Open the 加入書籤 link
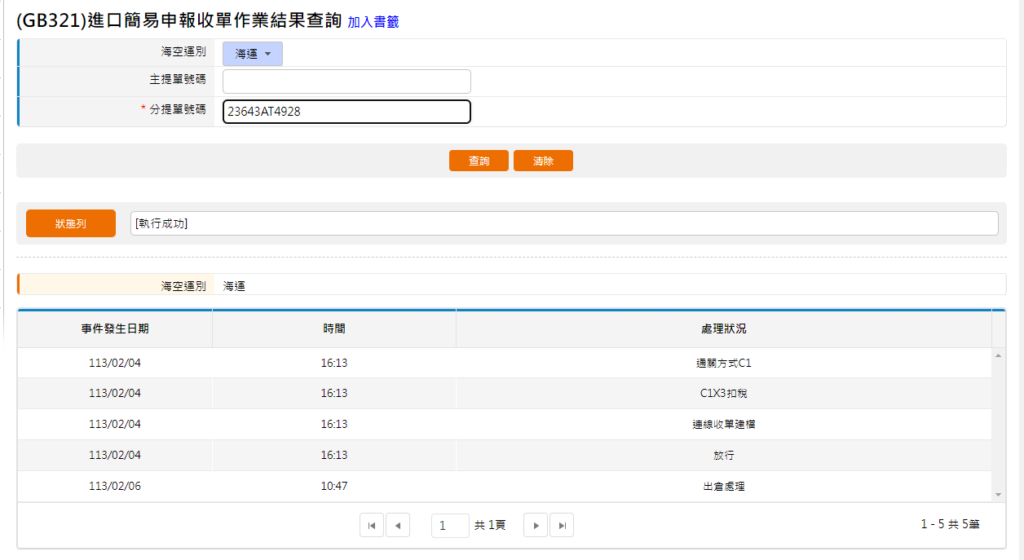This screenshot has width=1024, height=560. (x=373, y=21)
